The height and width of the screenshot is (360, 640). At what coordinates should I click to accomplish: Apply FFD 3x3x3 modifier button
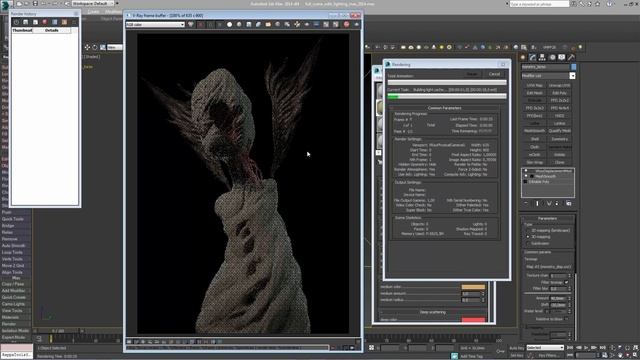click(x=534, y=108)
